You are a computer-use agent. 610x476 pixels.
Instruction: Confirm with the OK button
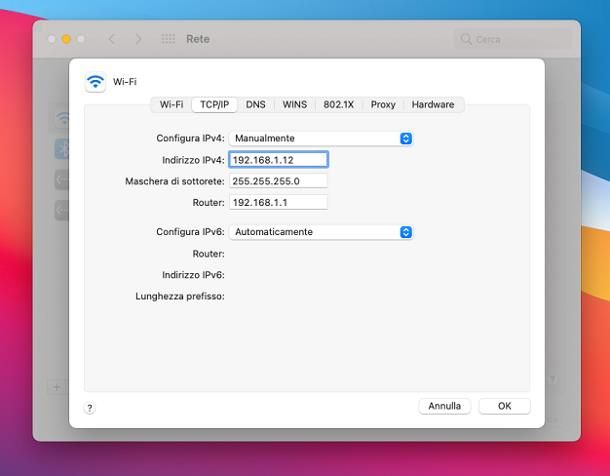(505, 406)
